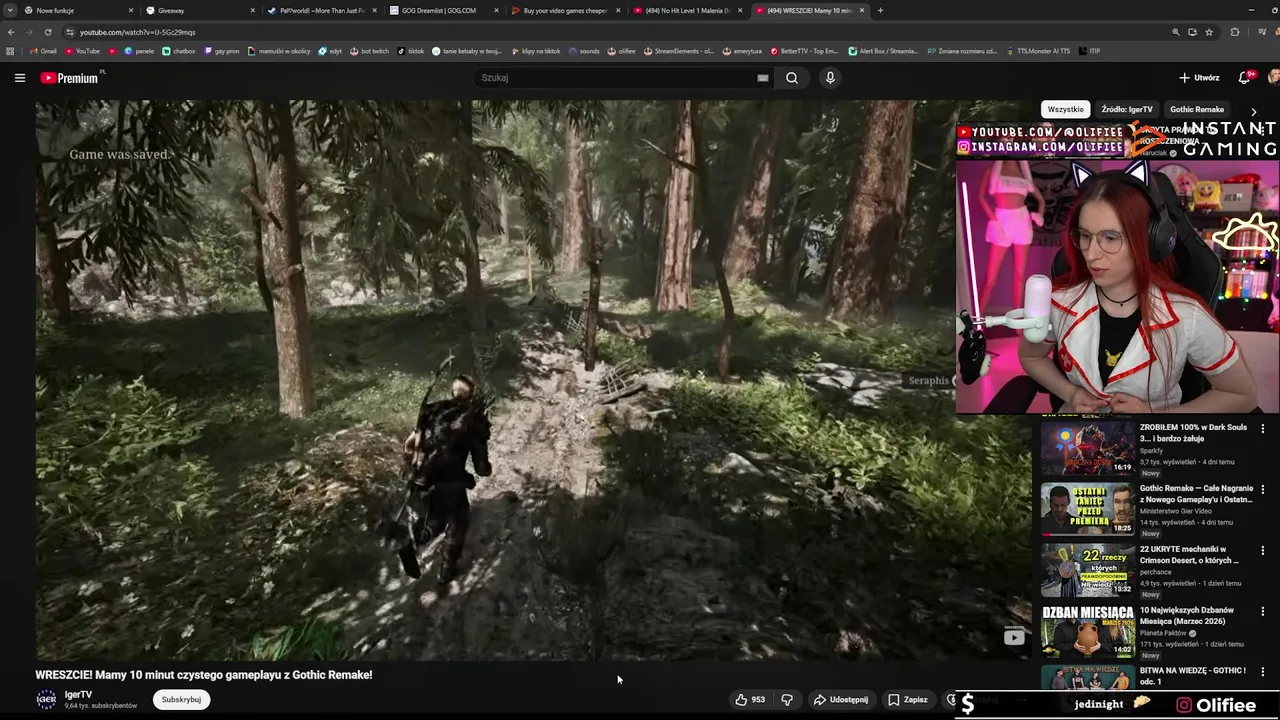Open the IgerTV channel avatar

[x=46, y=699]
